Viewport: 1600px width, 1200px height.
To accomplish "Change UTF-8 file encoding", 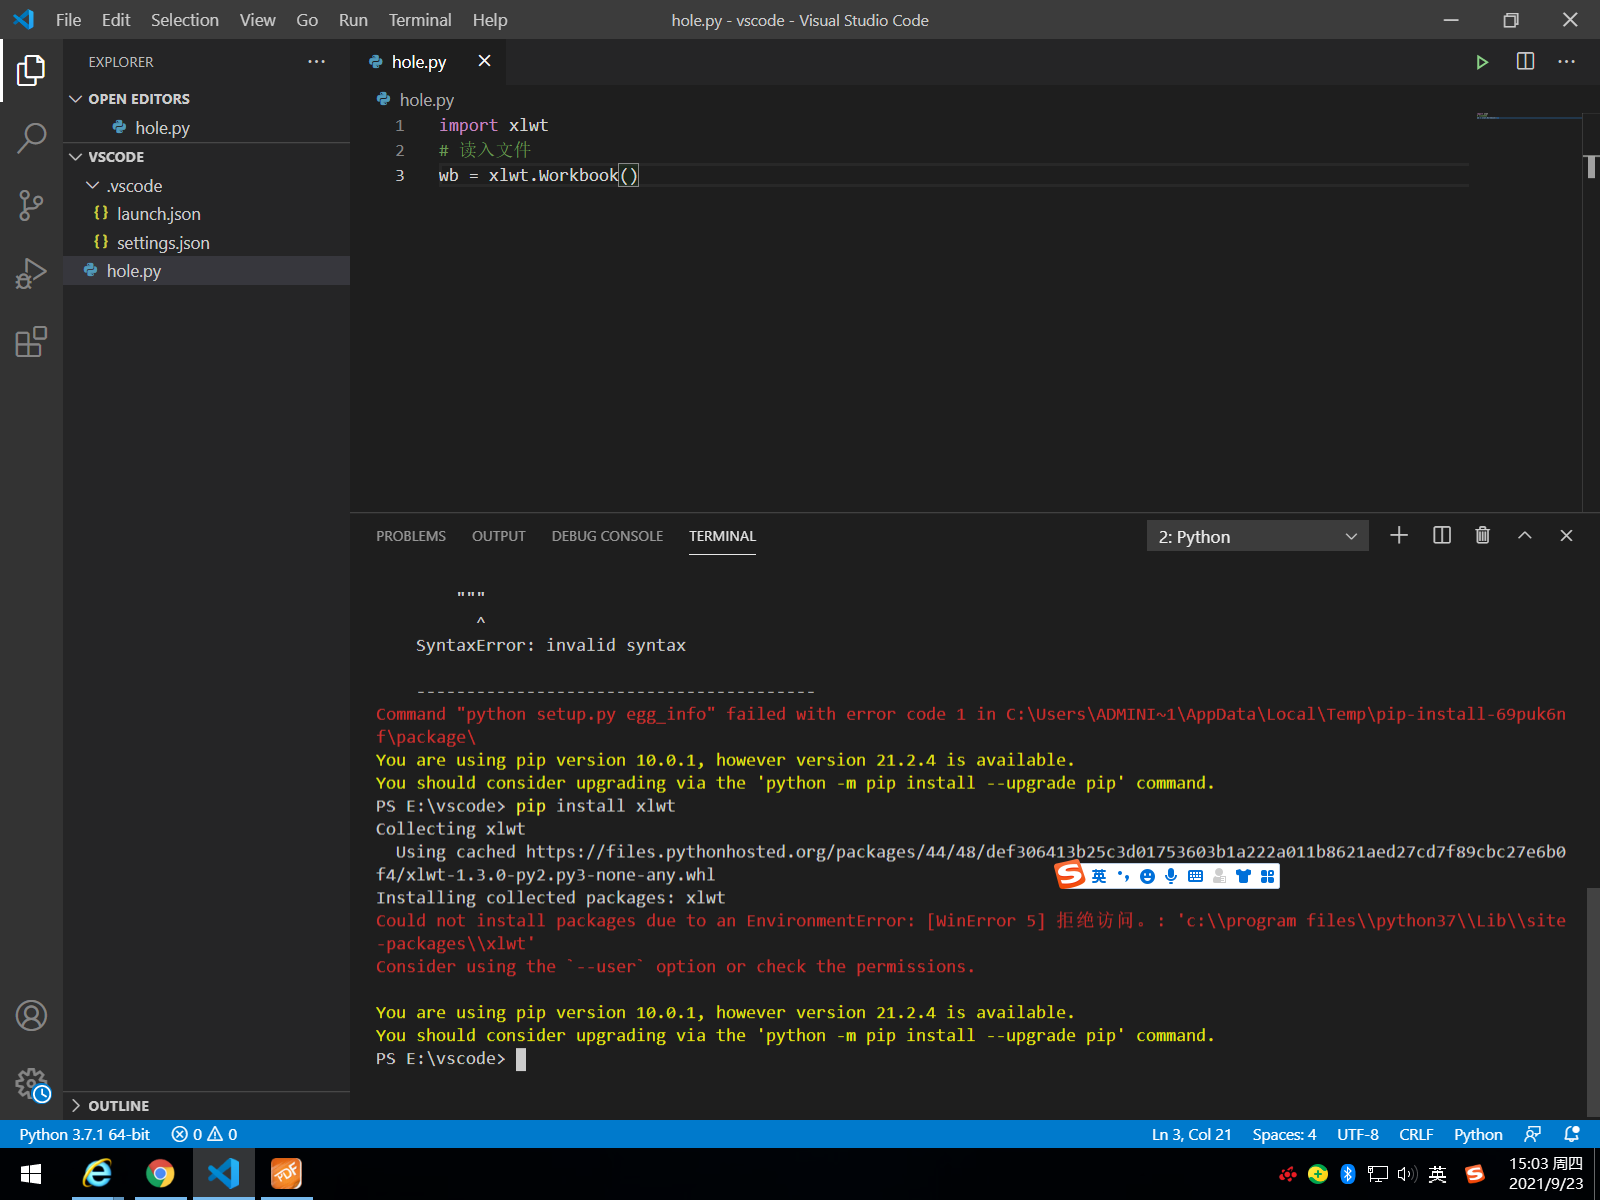I will pos(1357,1134).
